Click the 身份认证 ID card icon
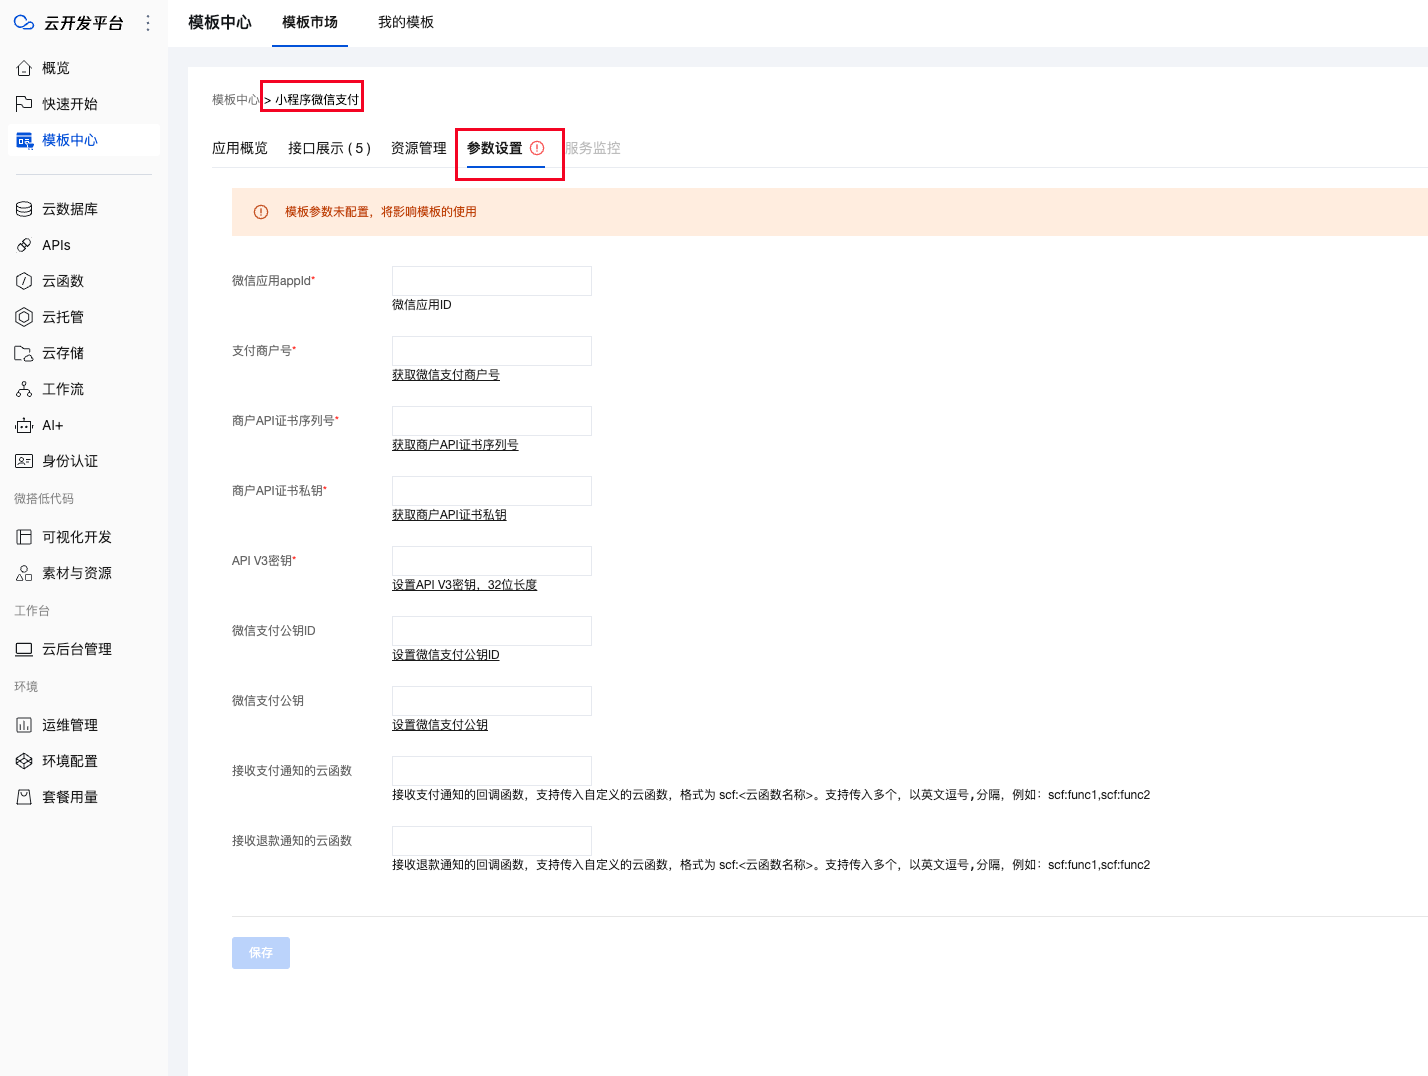The image size is (1428, 1076). 24,461
